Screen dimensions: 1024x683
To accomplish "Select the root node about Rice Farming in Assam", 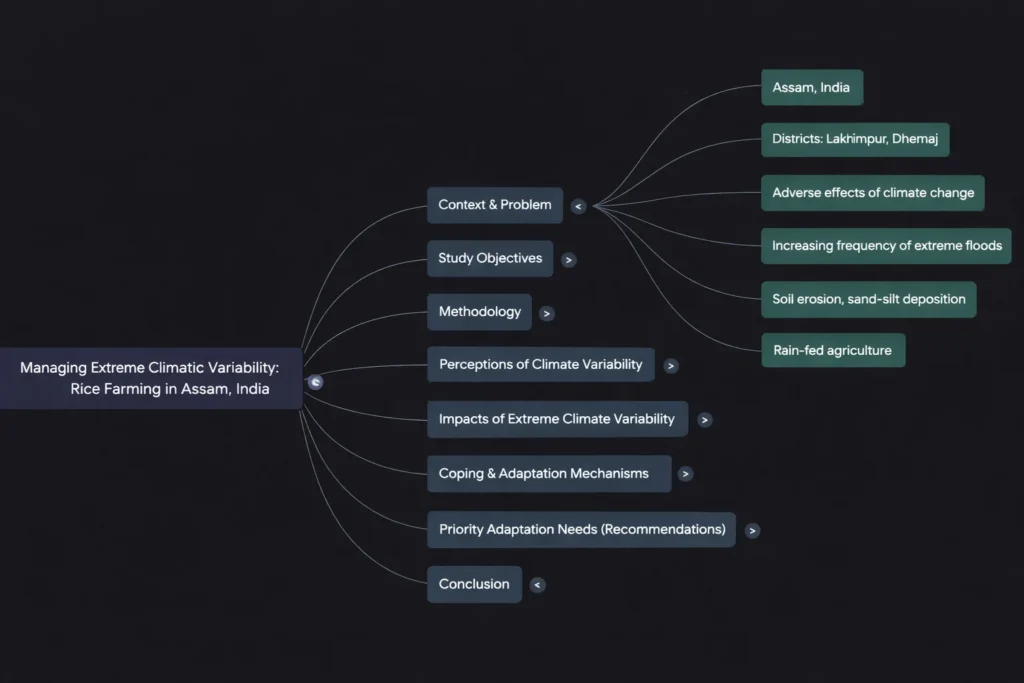I will pos(150,378).
